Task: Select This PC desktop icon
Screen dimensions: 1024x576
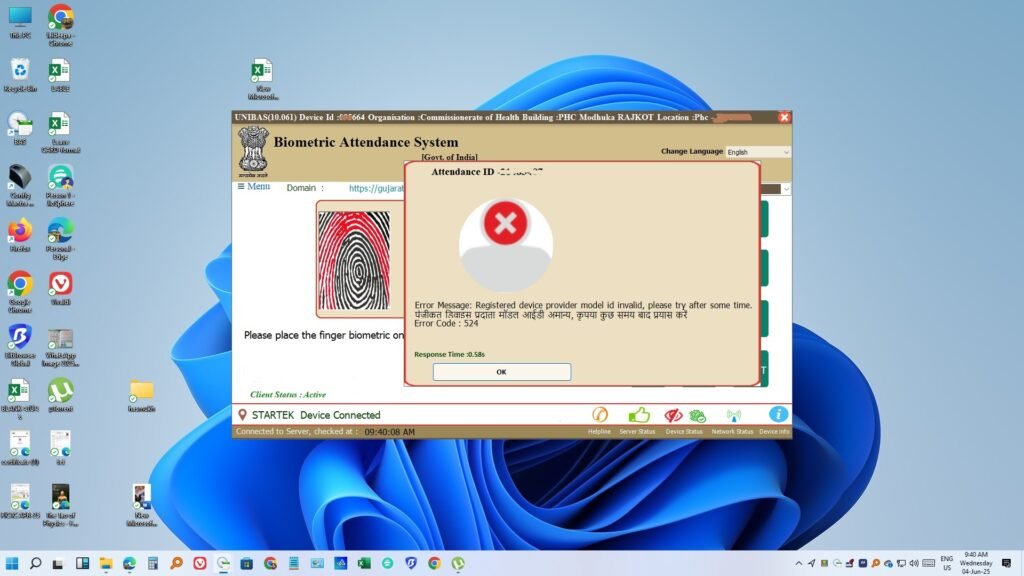Action: pyautogui.click(x=20, y=23)
